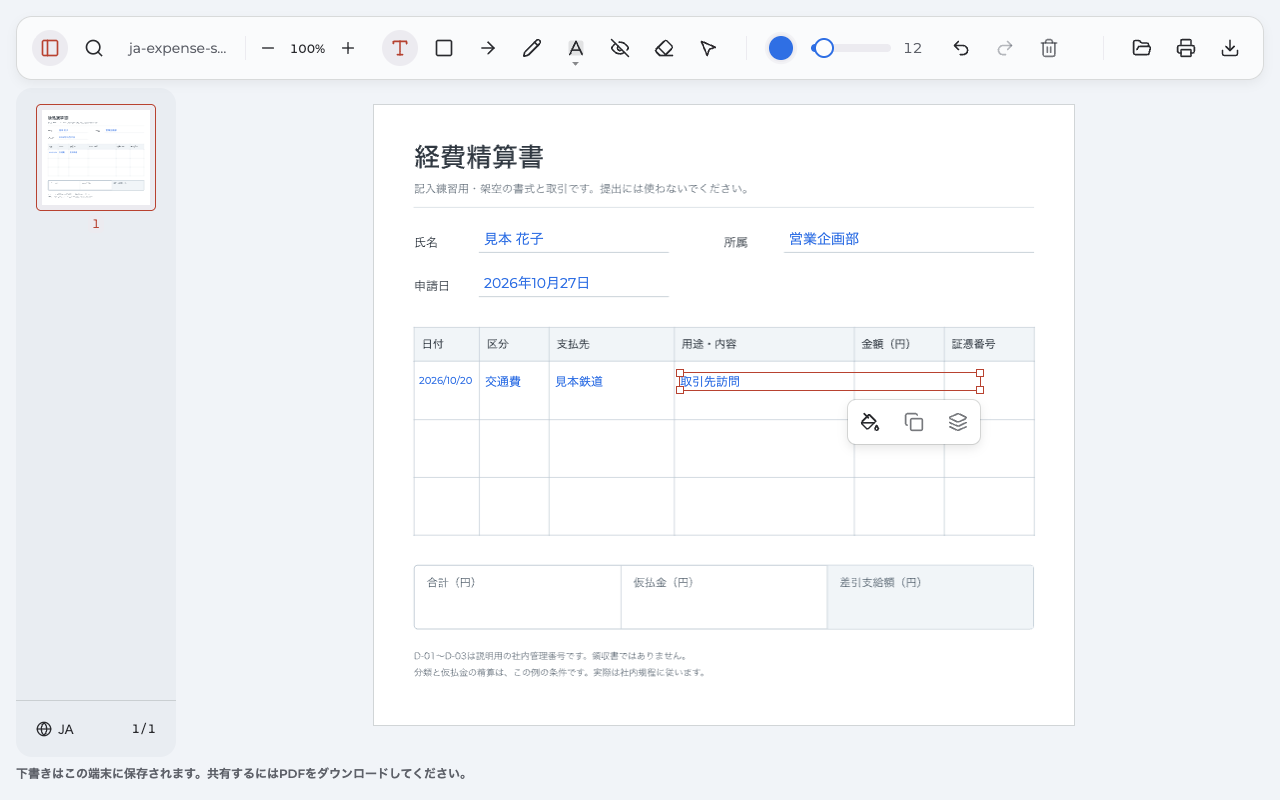Click the department text 営業企画部

click(x=824, y=239)
